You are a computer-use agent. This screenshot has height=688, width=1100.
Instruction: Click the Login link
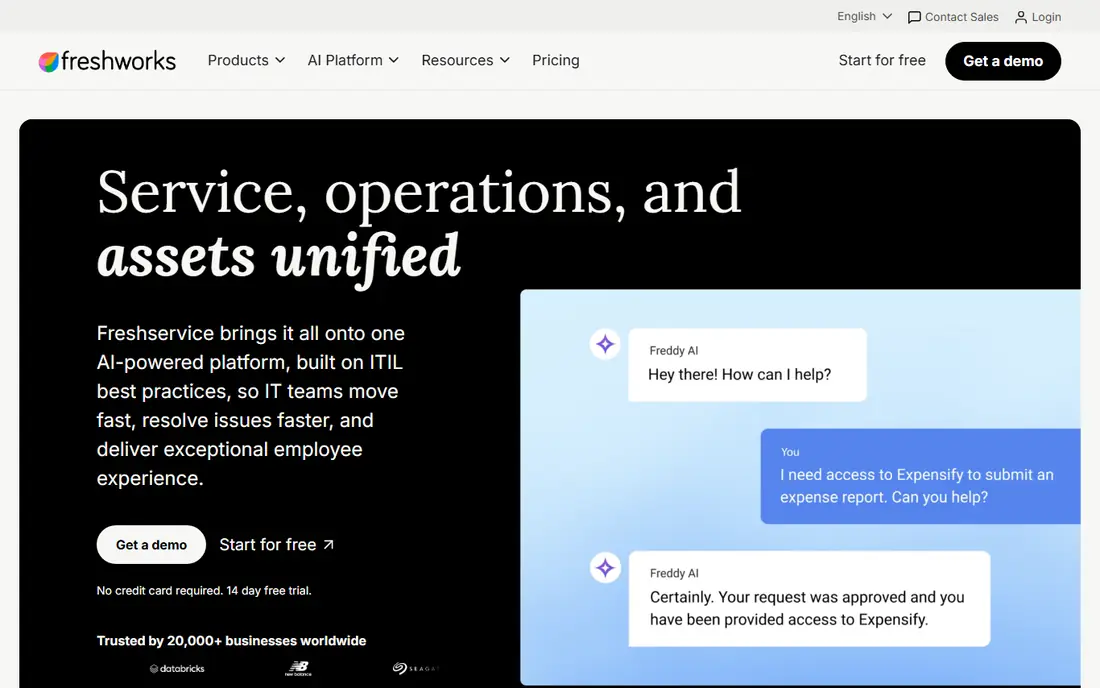(1038, 17)
